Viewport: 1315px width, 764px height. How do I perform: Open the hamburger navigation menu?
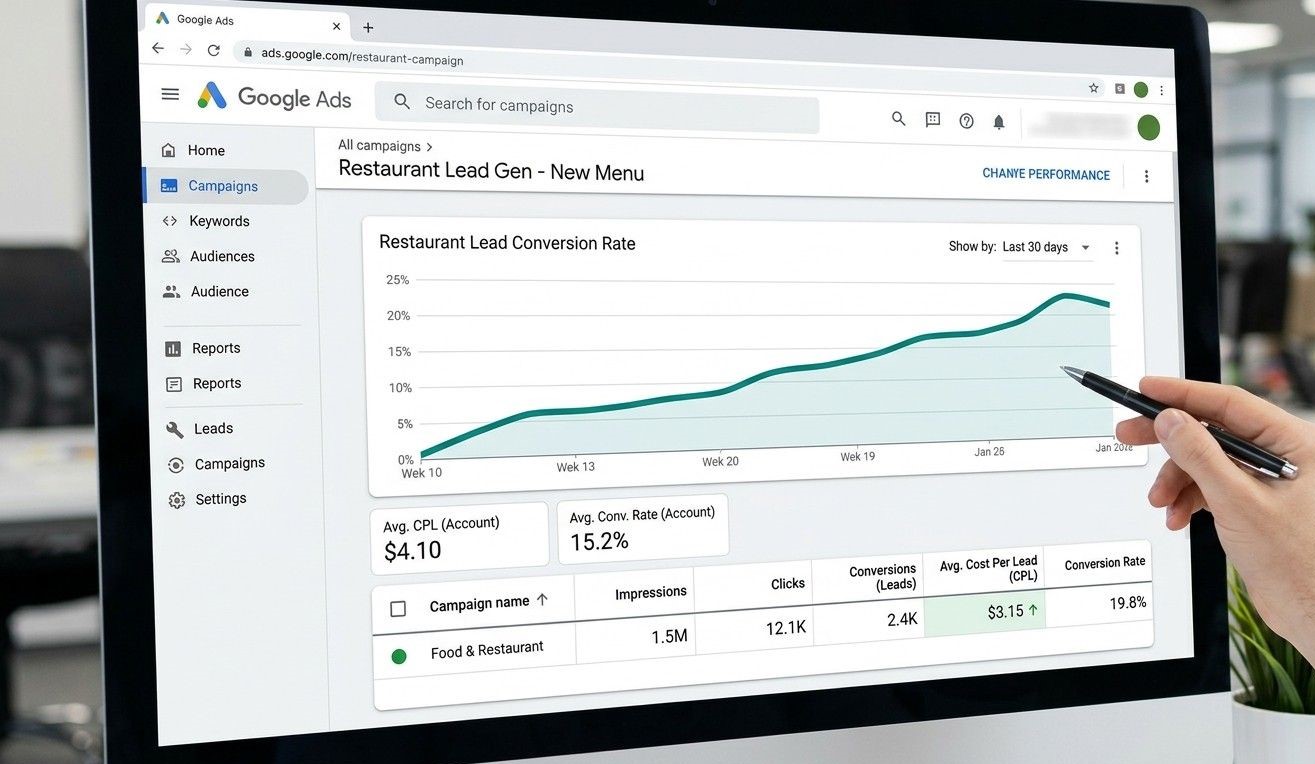(x=170, y=94)
